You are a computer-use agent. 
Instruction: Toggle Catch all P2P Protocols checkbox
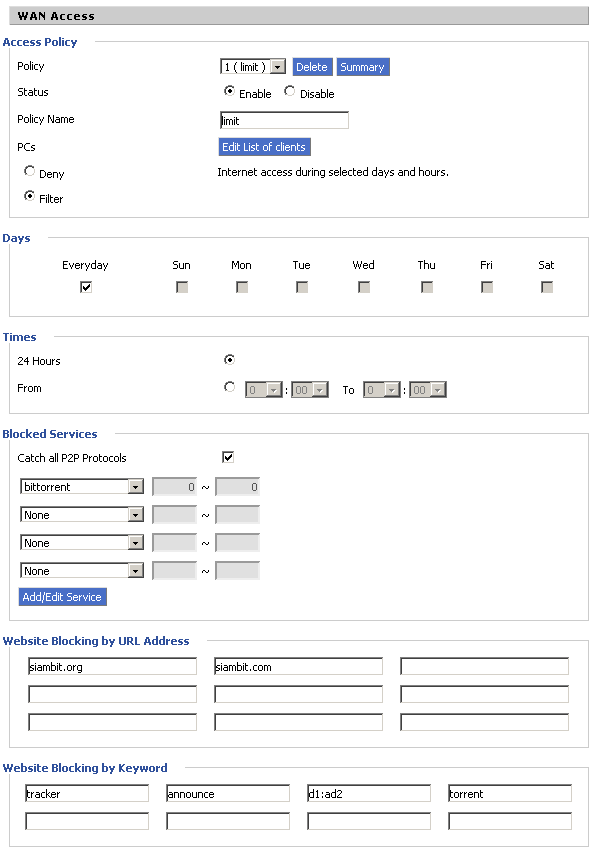[x=228, y=458]
